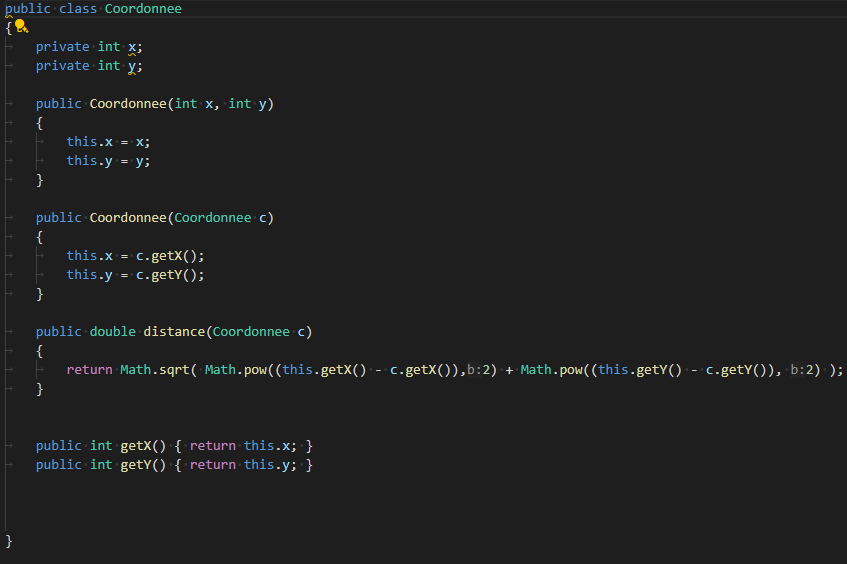This screenshot has height=564, width=847.
Task: Click the final closing brace of the class
Action: [9, 540]
